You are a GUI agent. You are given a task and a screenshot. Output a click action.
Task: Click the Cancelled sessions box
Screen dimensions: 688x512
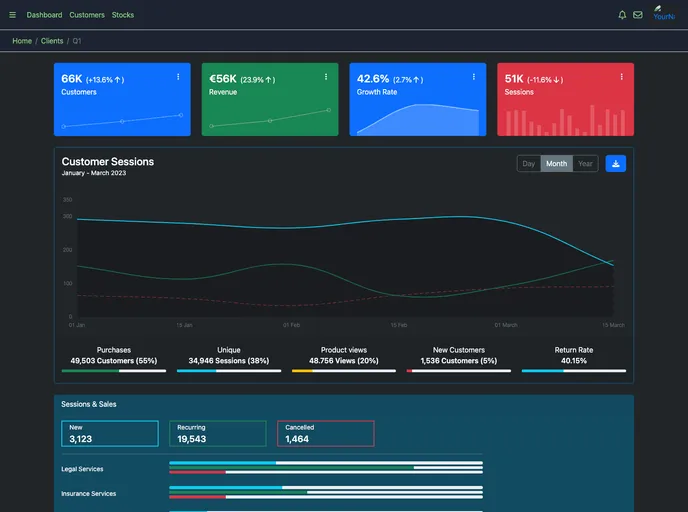point(325,433)
